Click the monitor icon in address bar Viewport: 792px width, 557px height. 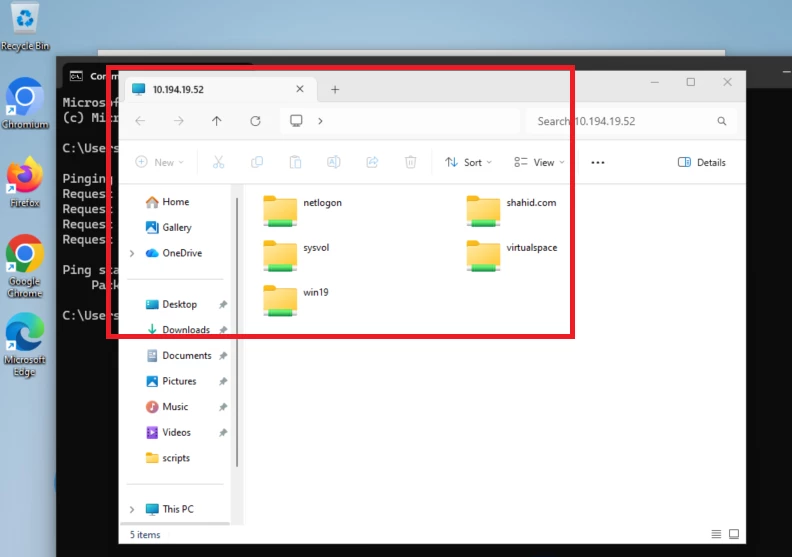pyautogui.click(x=296, y=121)
